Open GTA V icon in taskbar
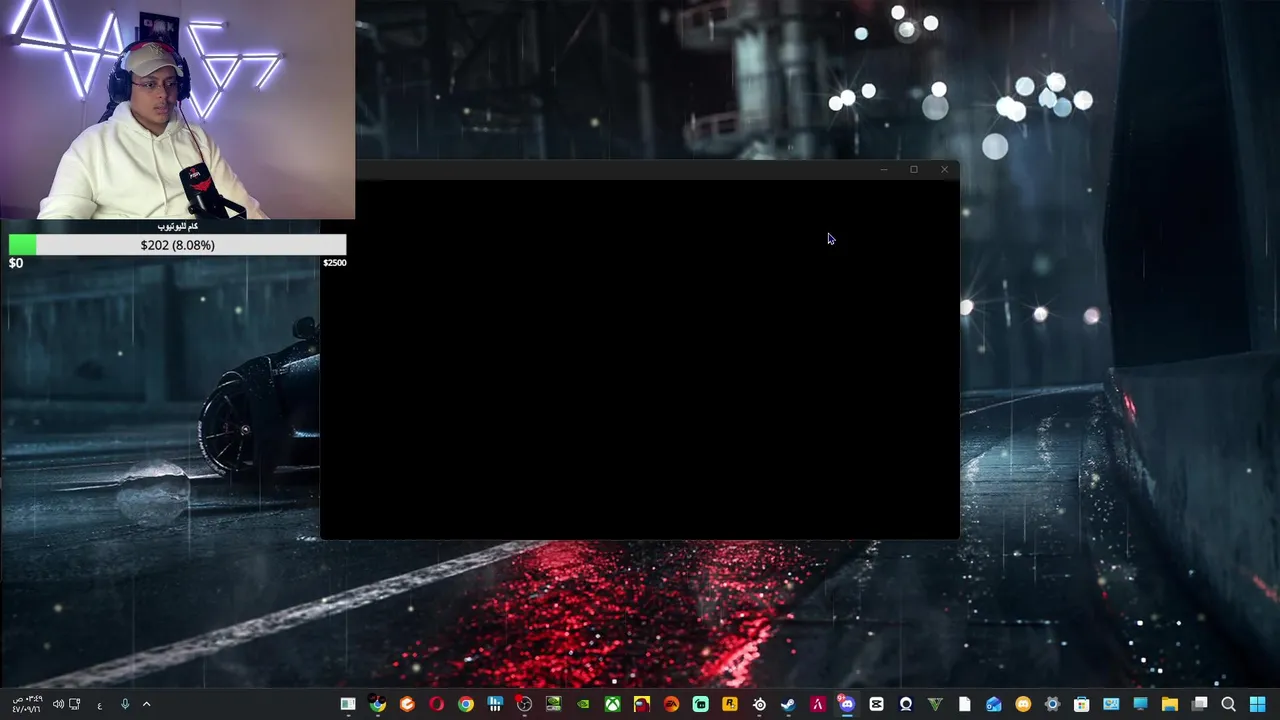This screenshot has height=720, width=1280. tap(935, 705)
